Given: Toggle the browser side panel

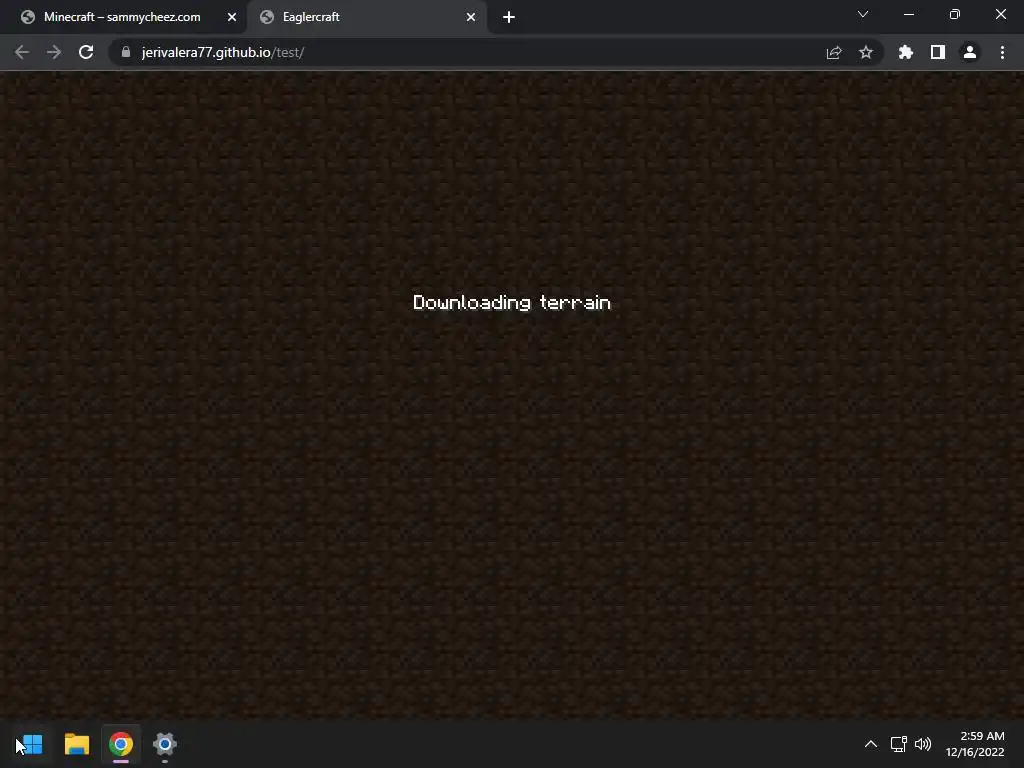Looking at the screenshot, I should (938, 52).
